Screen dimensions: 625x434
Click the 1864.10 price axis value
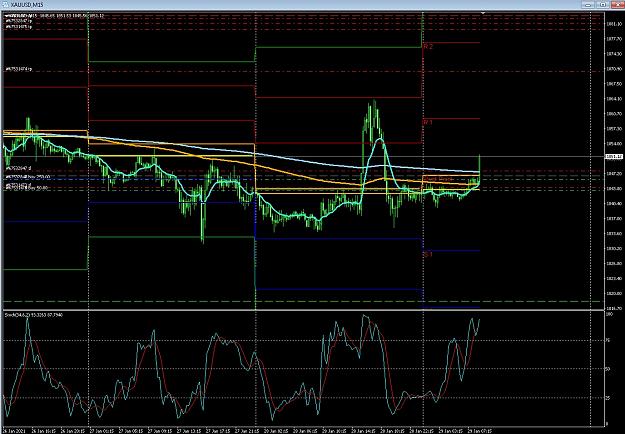click(613, 99)
